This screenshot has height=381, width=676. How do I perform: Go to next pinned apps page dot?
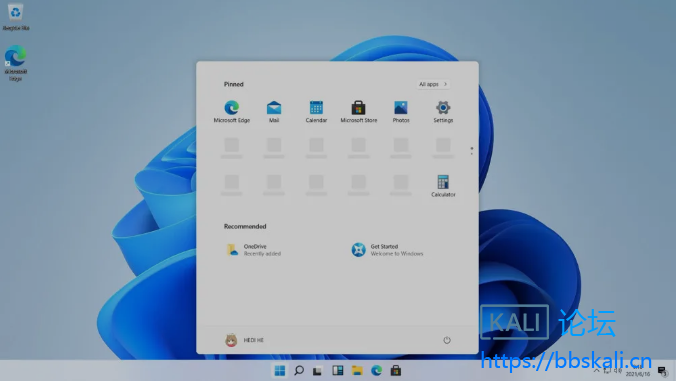(472, 153)
